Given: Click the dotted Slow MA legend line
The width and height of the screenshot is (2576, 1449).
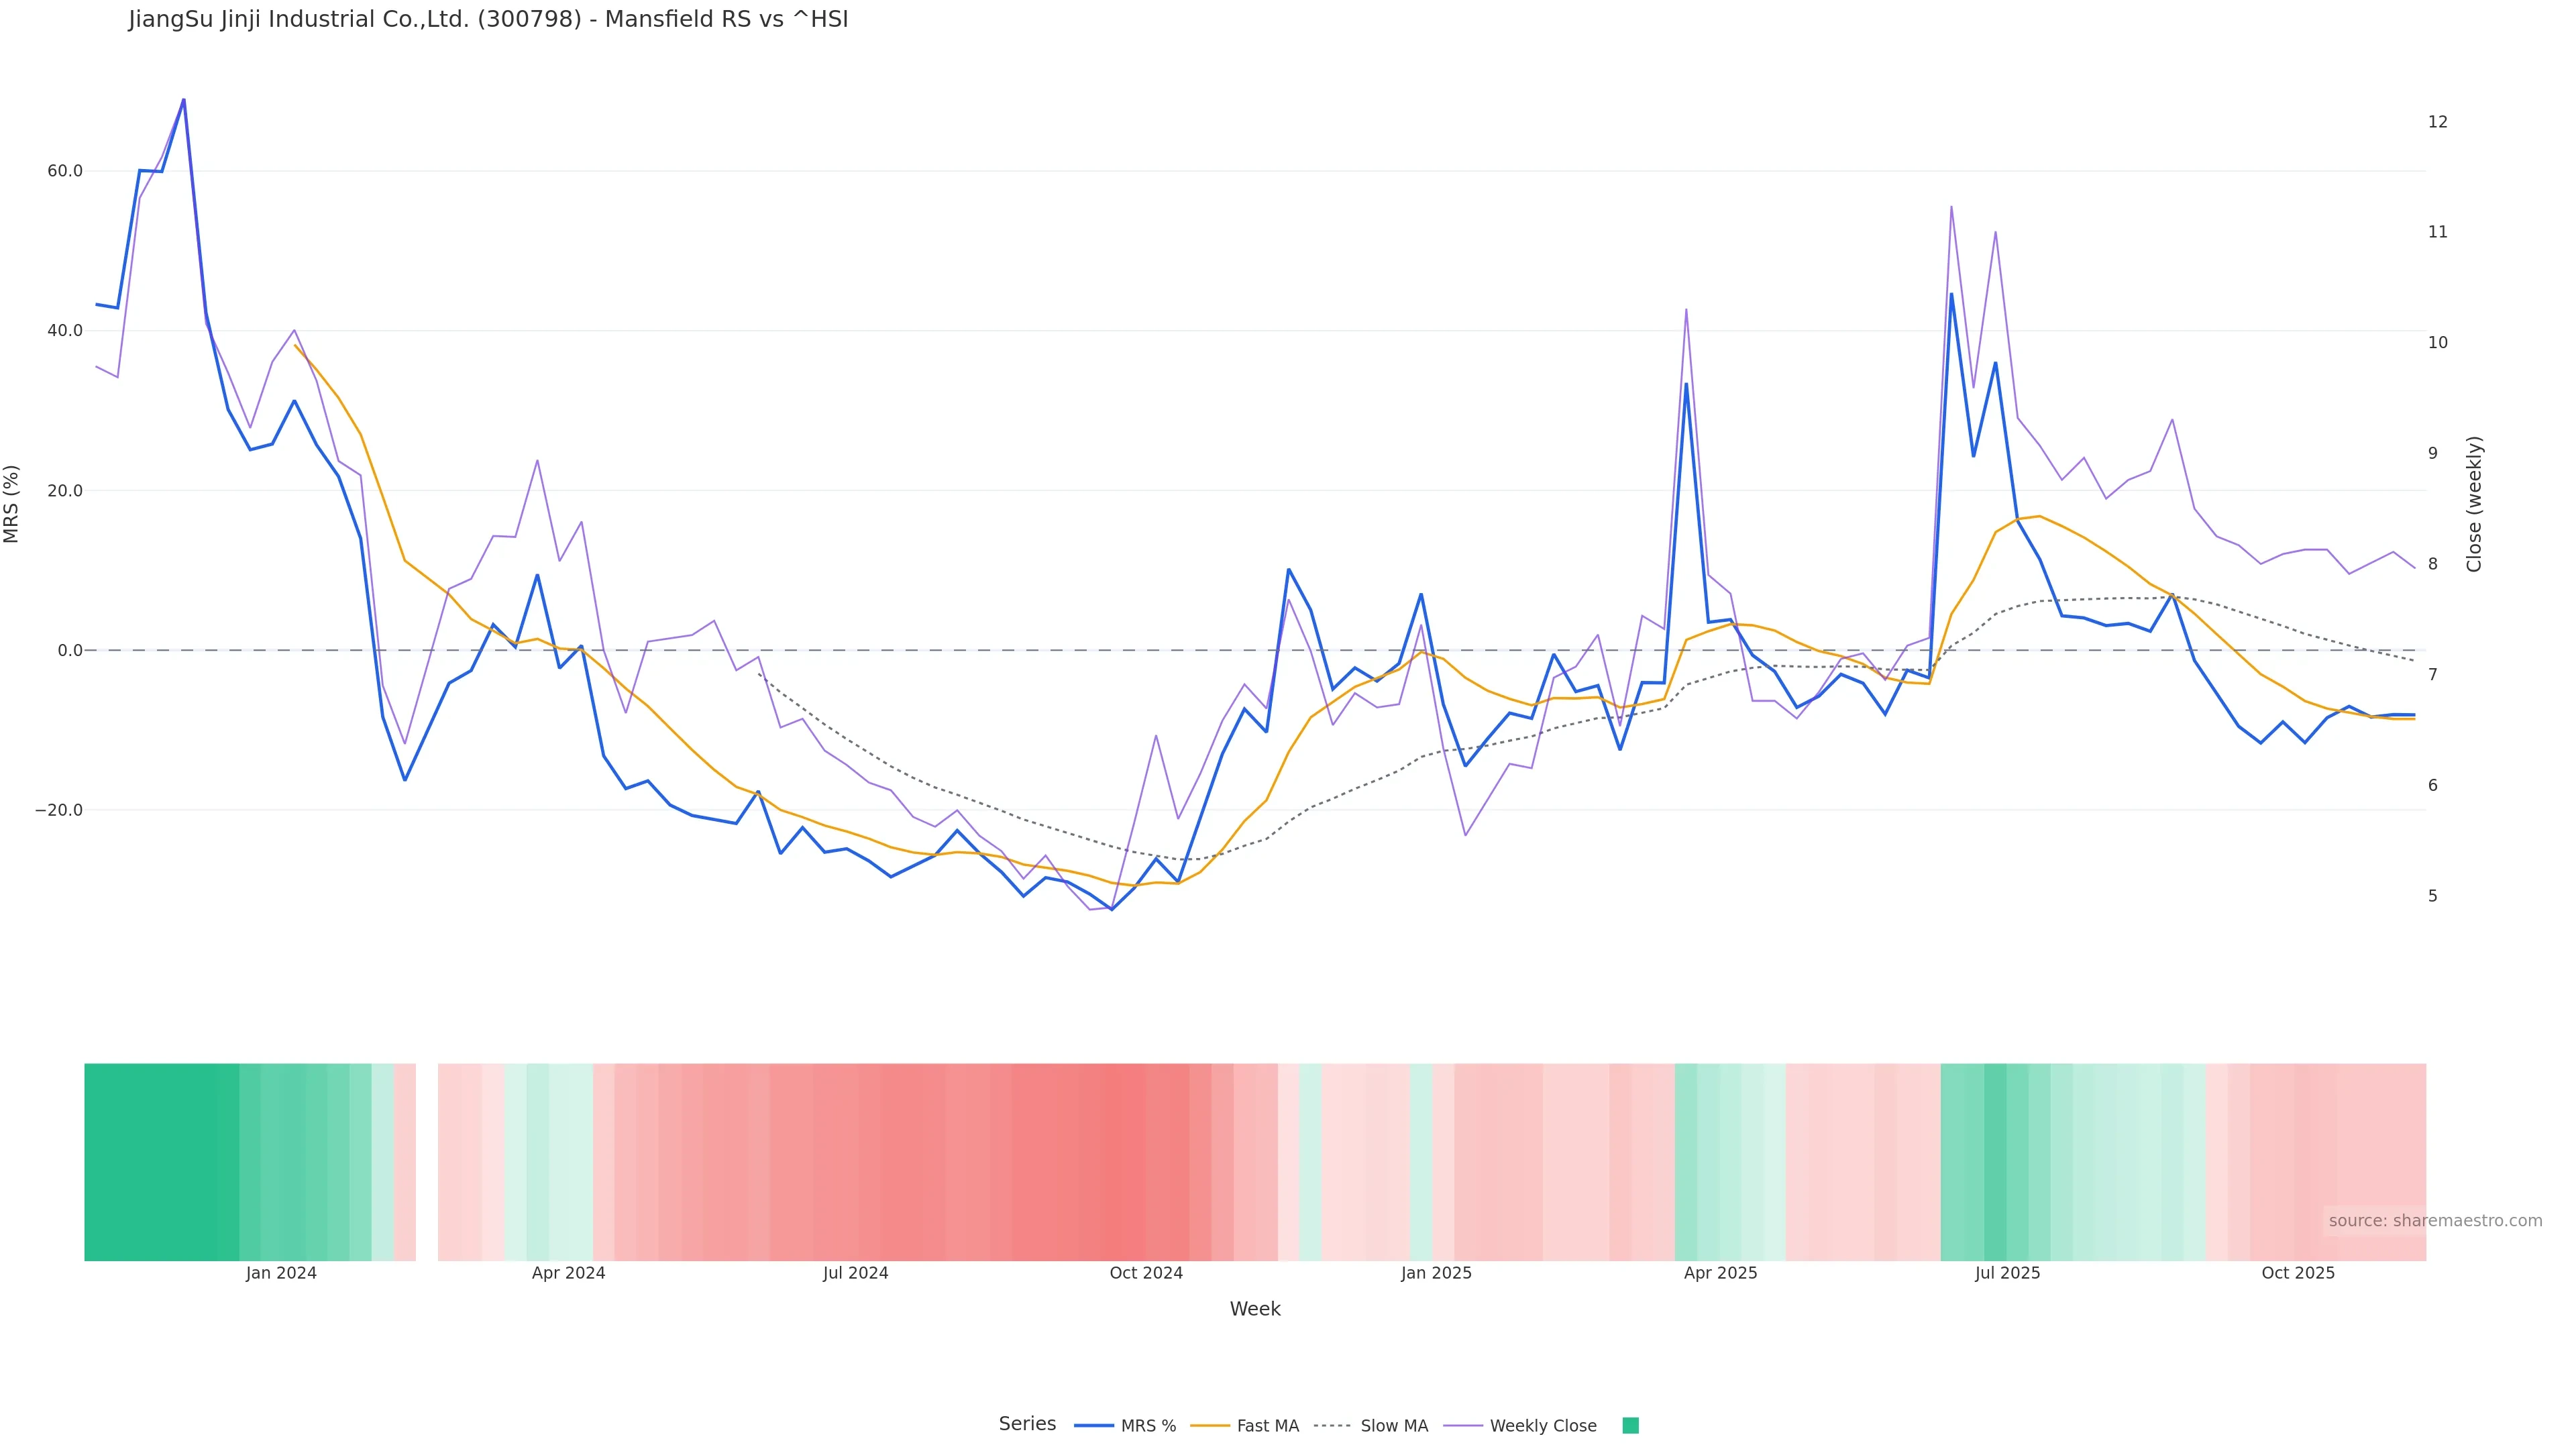Looking at the screenshot, I should (x=1332, y=1426).
